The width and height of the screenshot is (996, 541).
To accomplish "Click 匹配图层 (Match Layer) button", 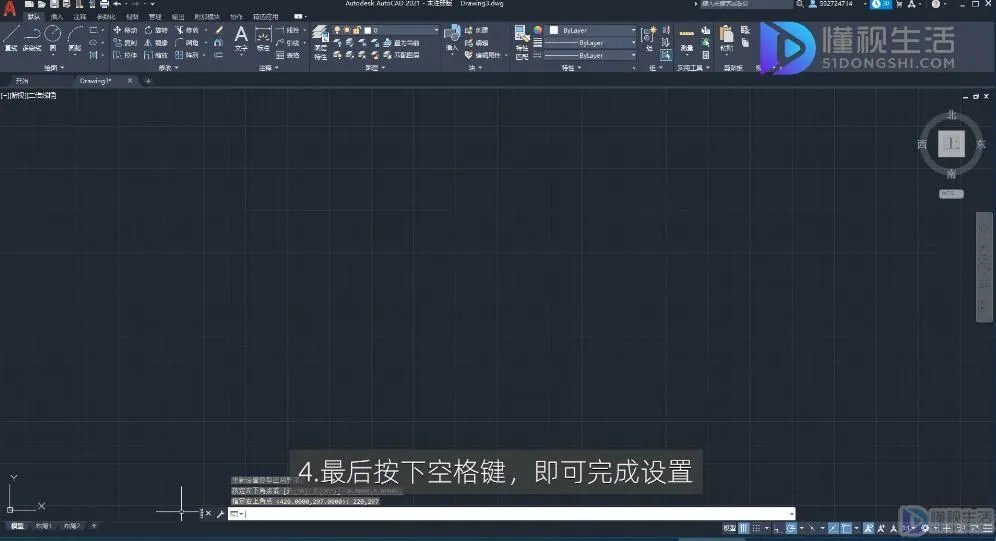I will pyautogui.click(x=401, y=55).
